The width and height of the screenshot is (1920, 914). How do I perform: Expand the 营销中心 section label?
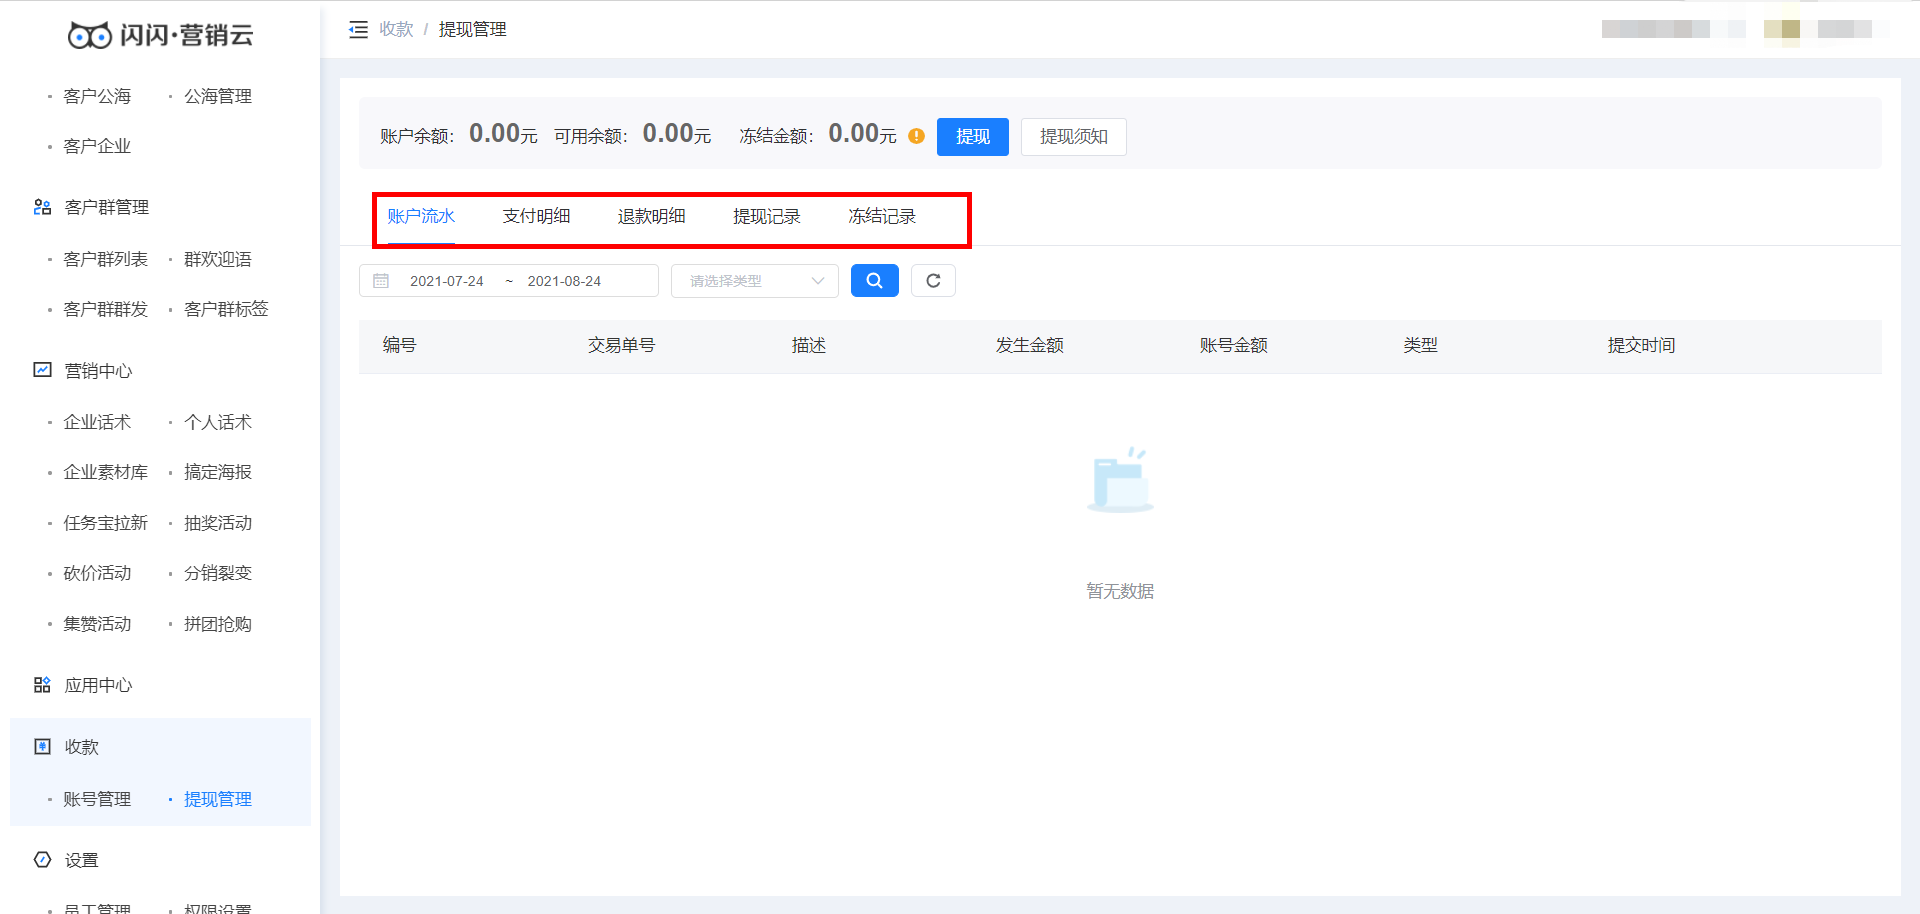click(x=98, y=371)
